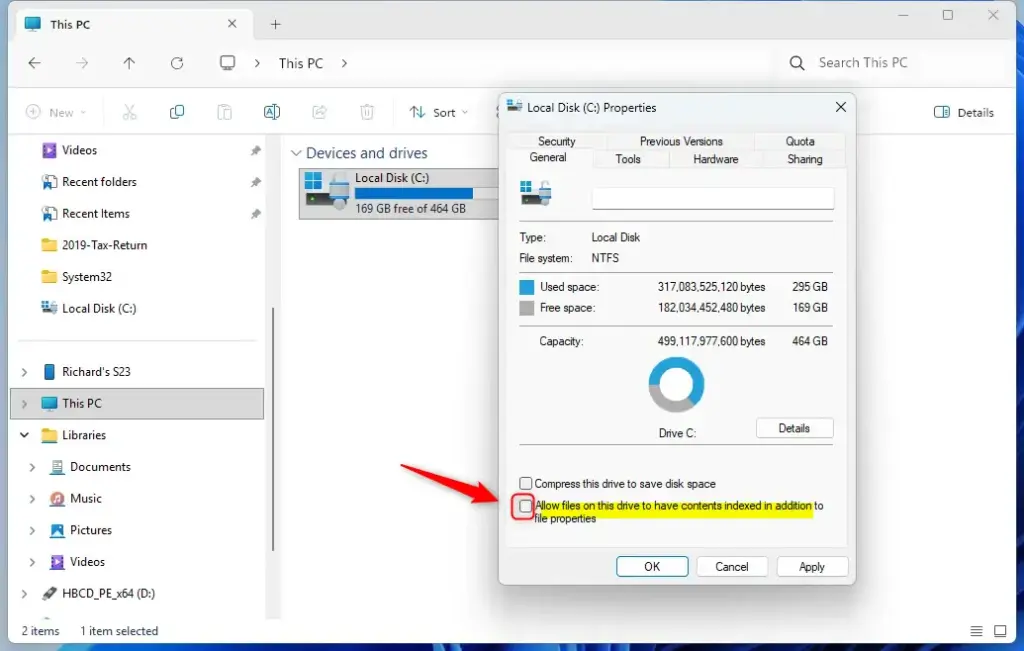Switch to the Tools tab

coord(628,159)
